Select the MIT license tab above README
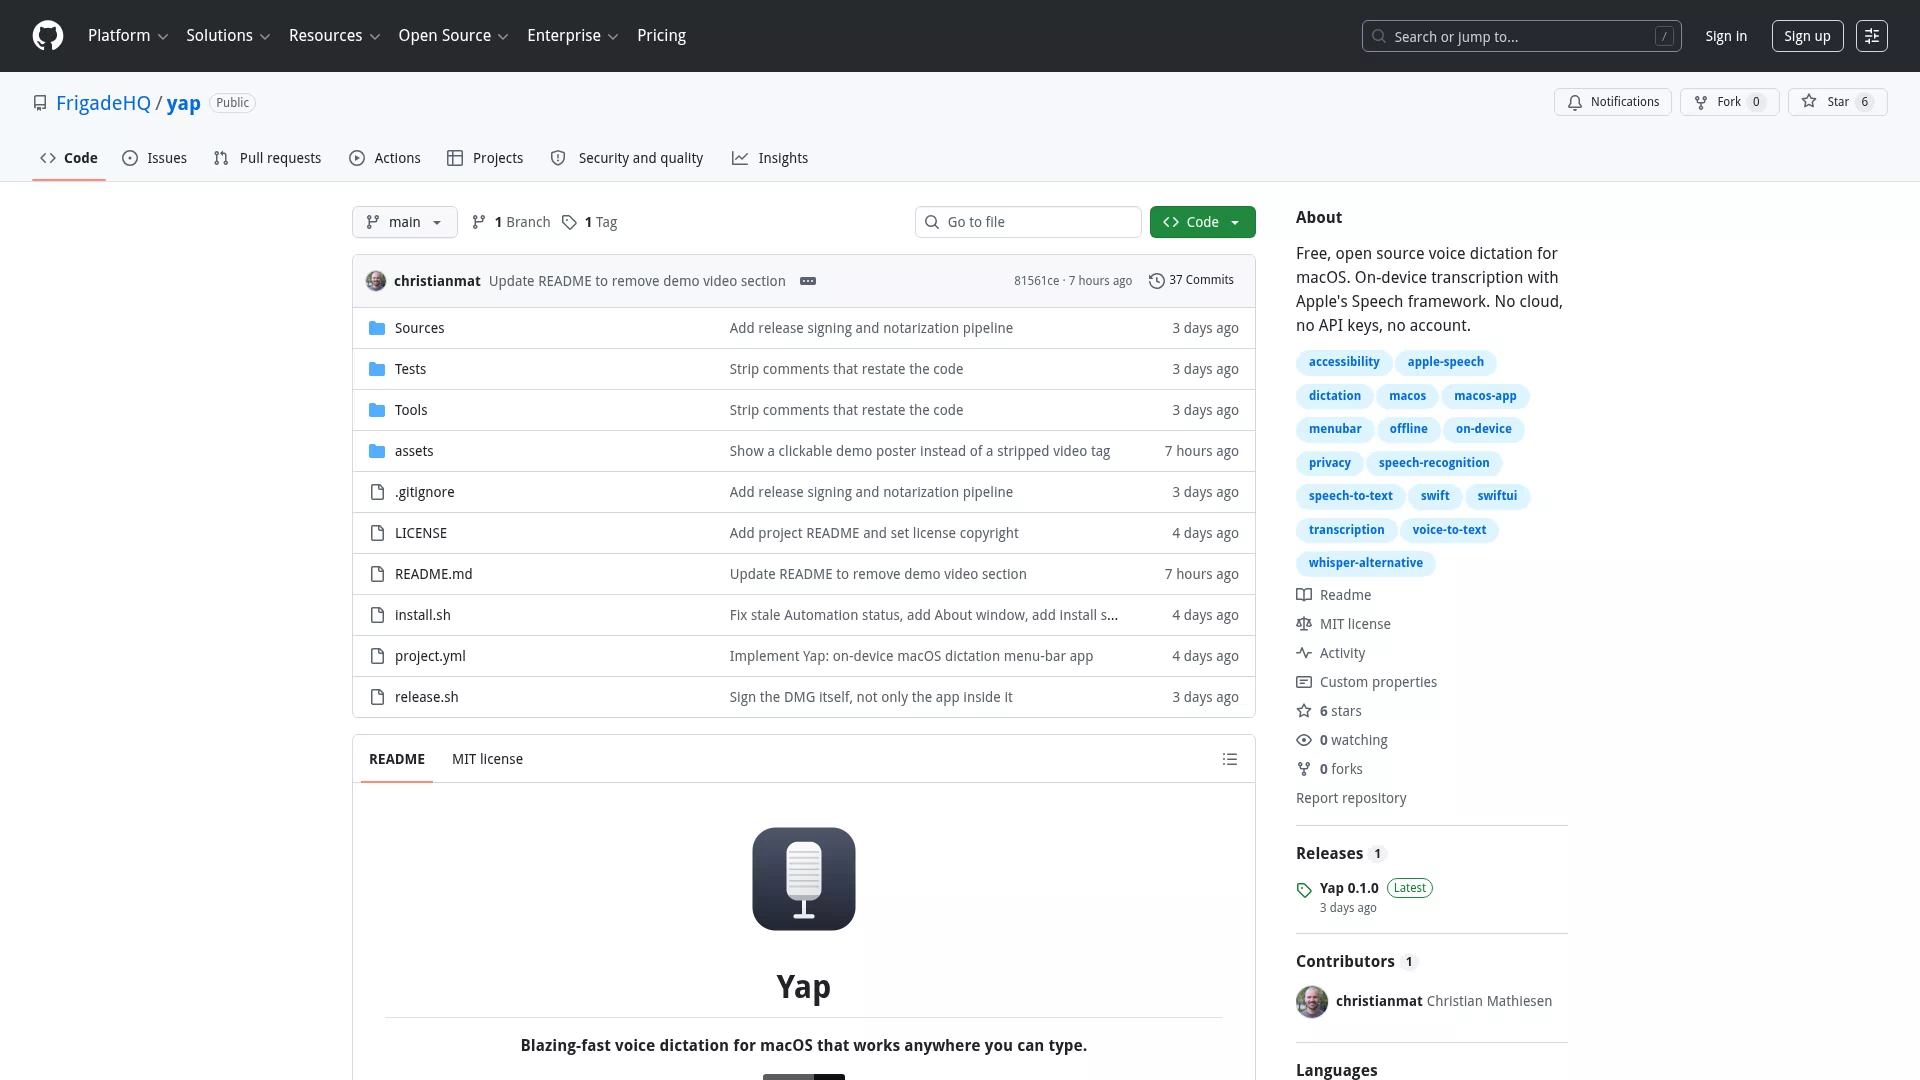This screenshot has height=1080, width=1920. [x=487, y=759]
